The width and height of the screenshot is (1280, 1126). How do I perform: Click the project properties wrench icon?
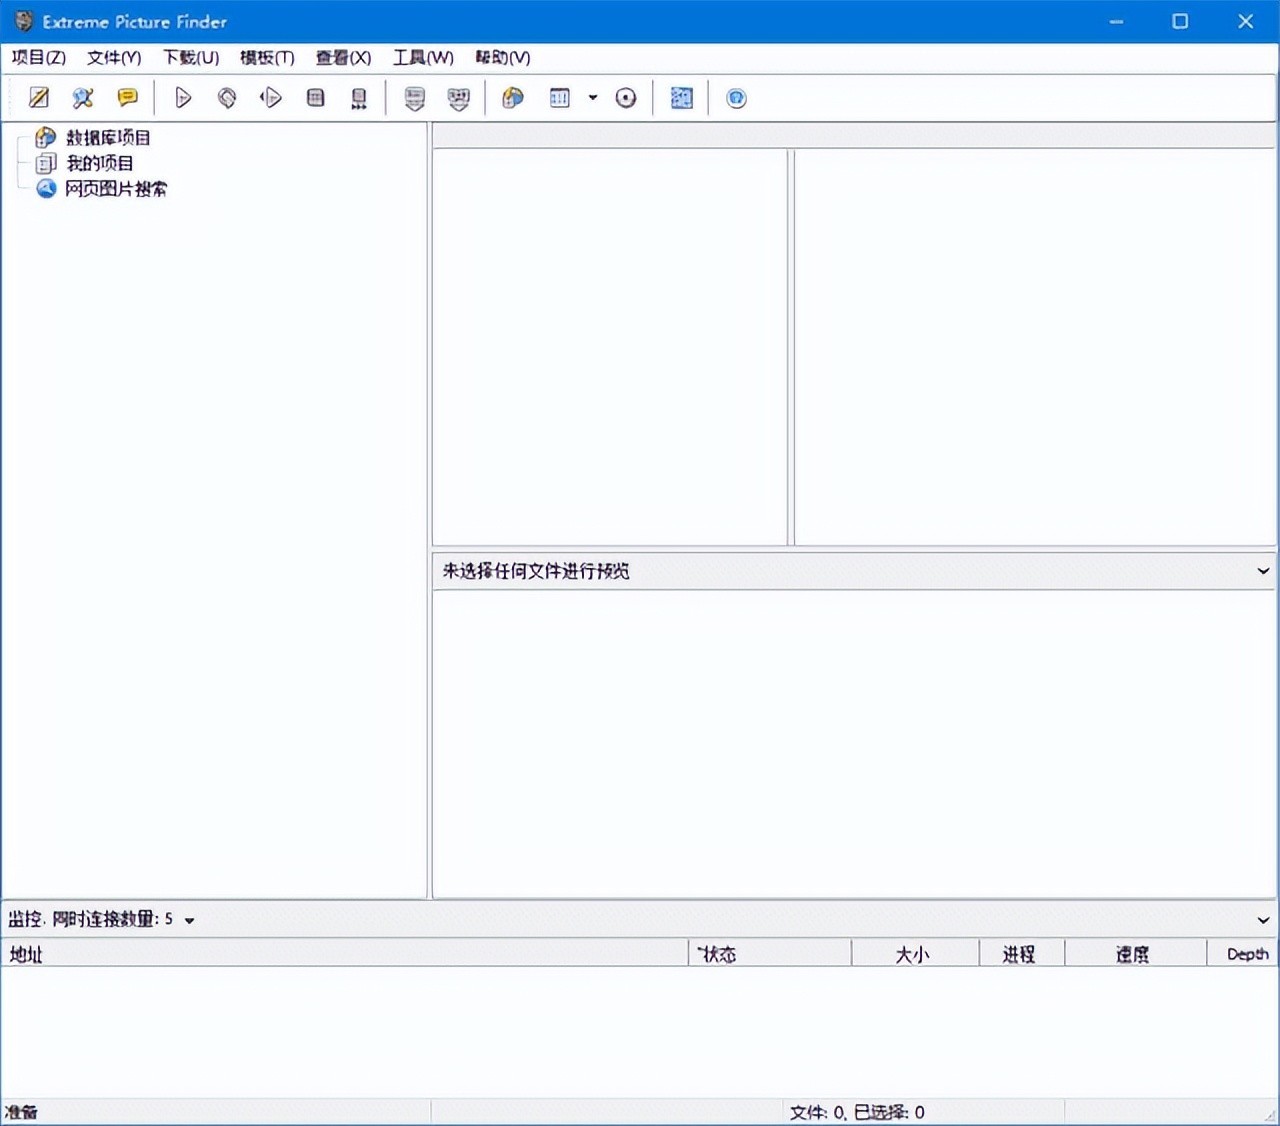coord(83,98)
